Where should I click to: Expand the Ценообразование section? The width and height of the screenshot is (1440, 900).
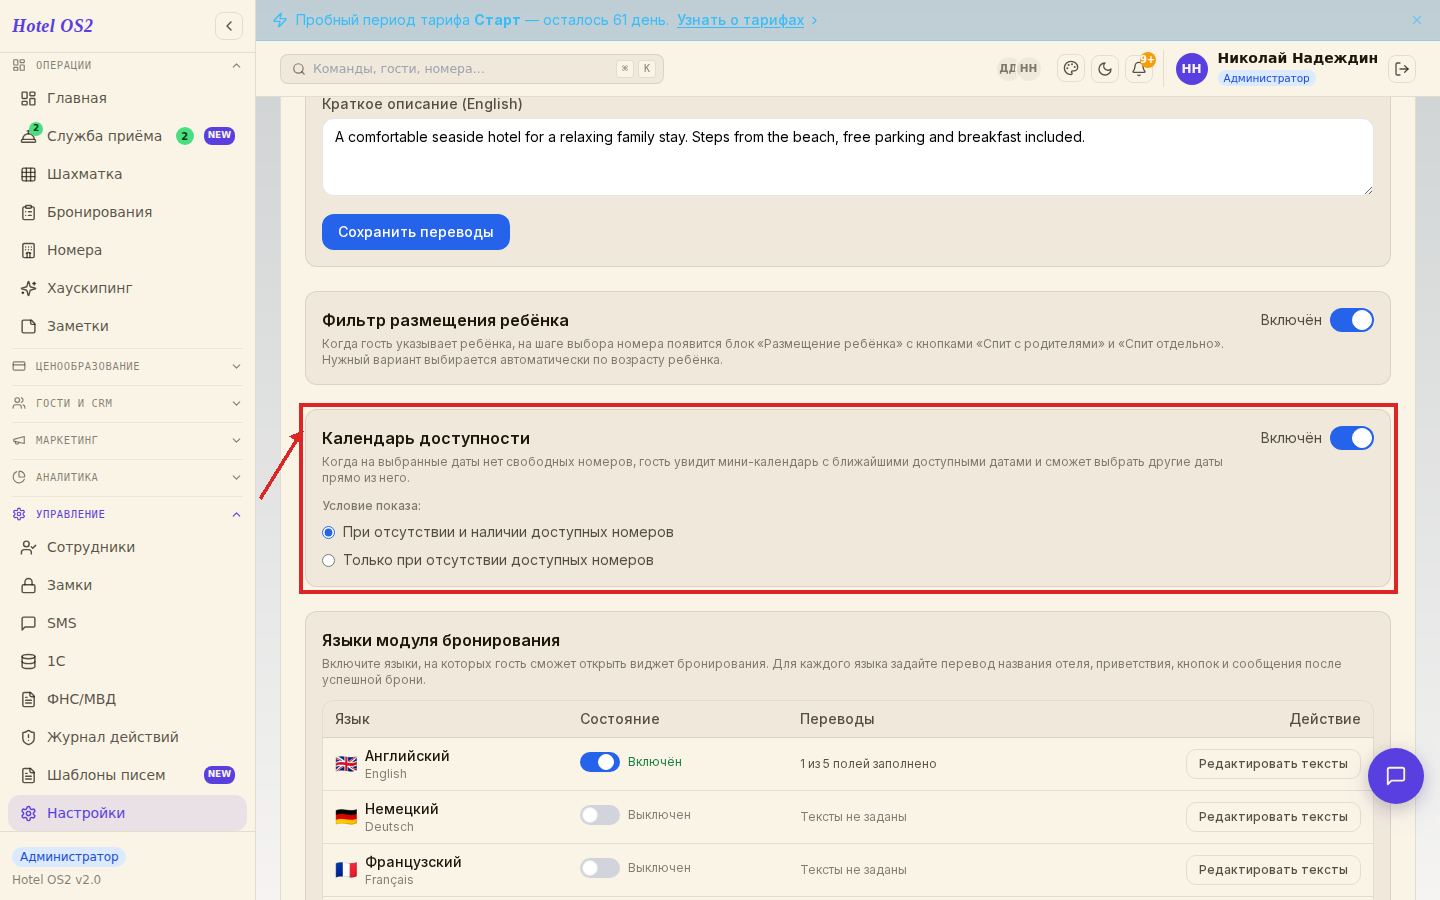pos(128,366)
